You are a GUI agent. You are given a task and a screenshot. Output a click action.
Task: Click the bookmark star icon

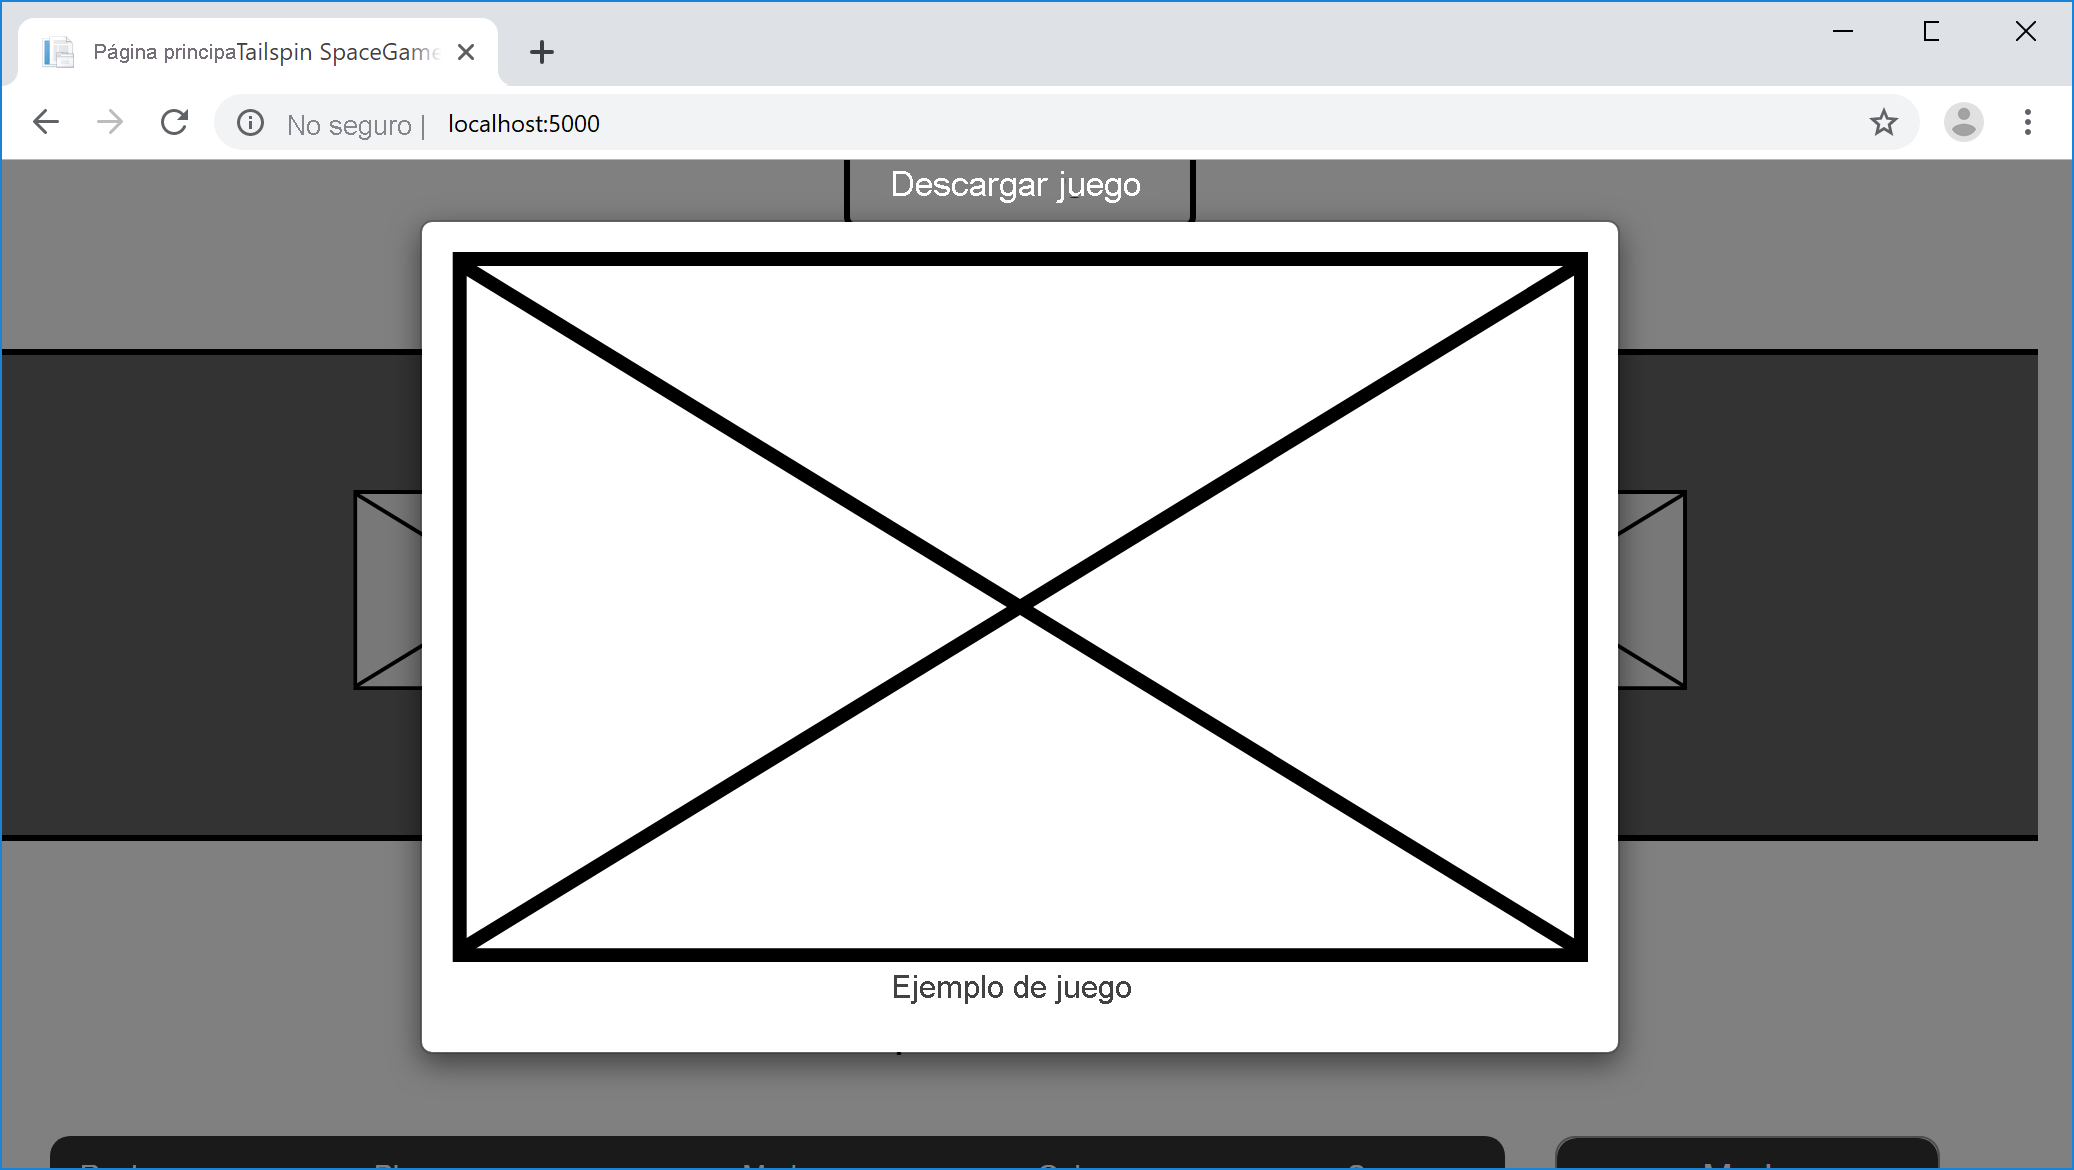1883,123
